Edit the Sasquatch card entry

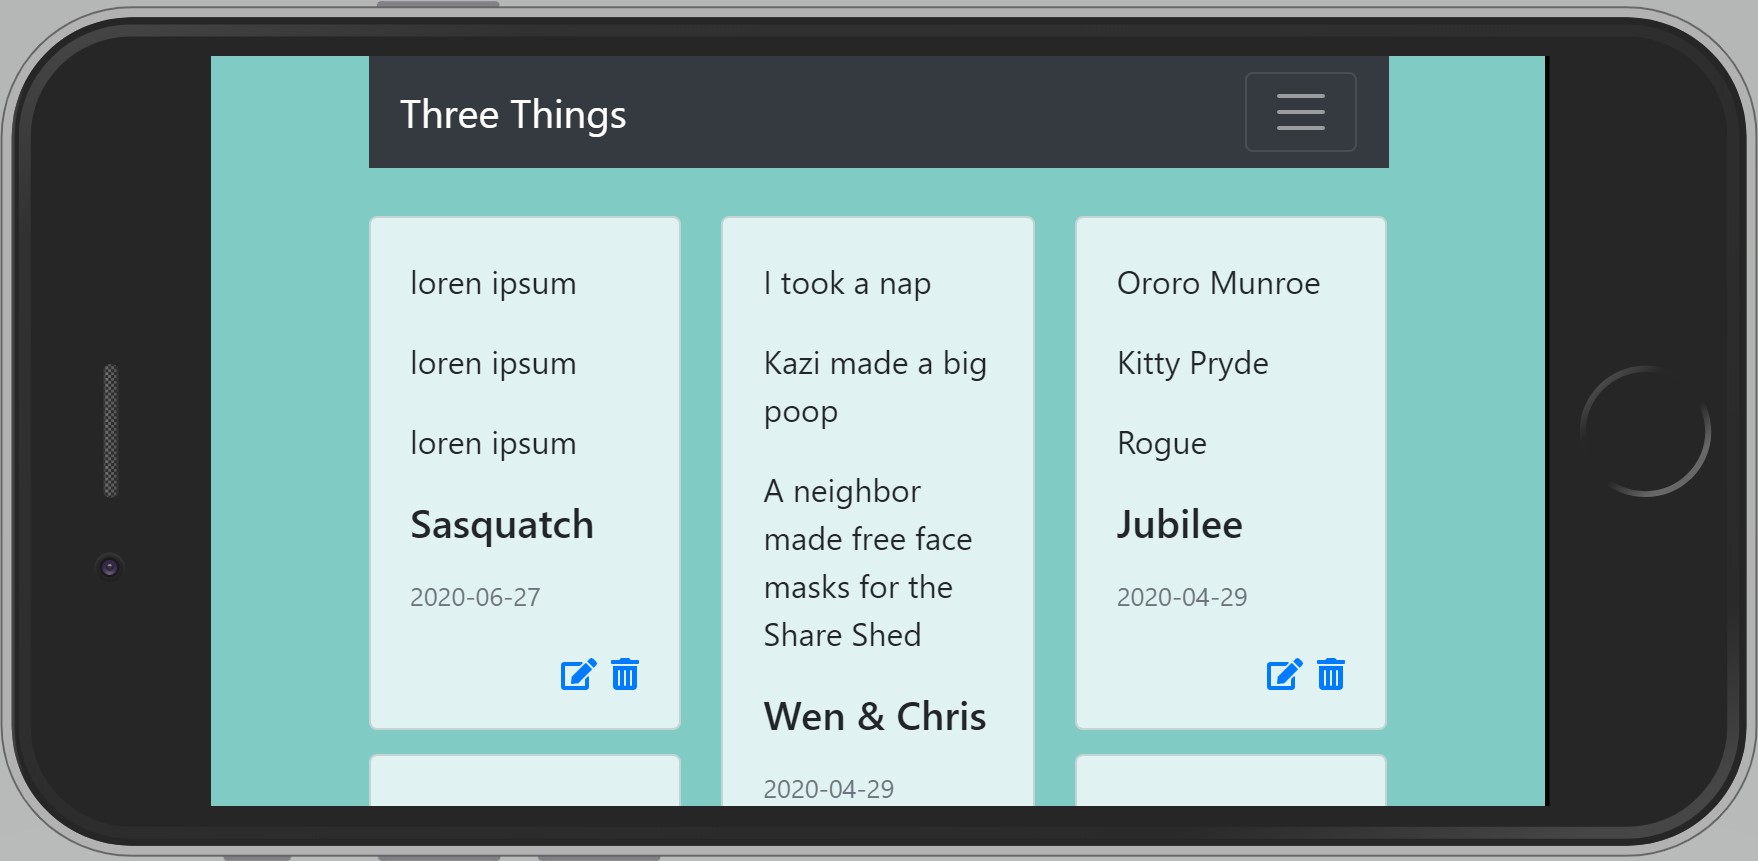[x=578, y=675]
